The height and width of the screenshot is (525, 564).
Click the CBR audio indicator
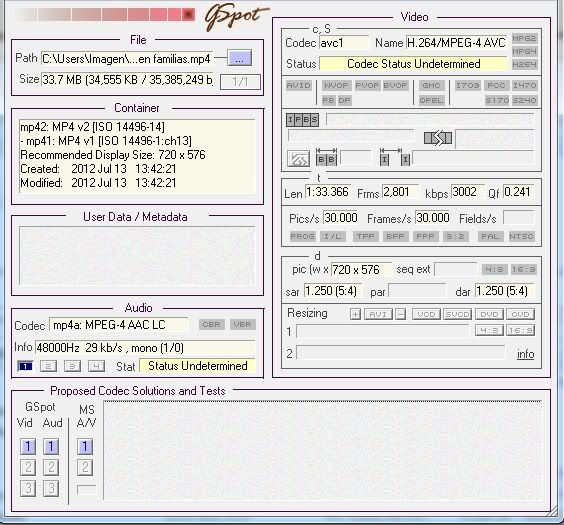[212, 324]
